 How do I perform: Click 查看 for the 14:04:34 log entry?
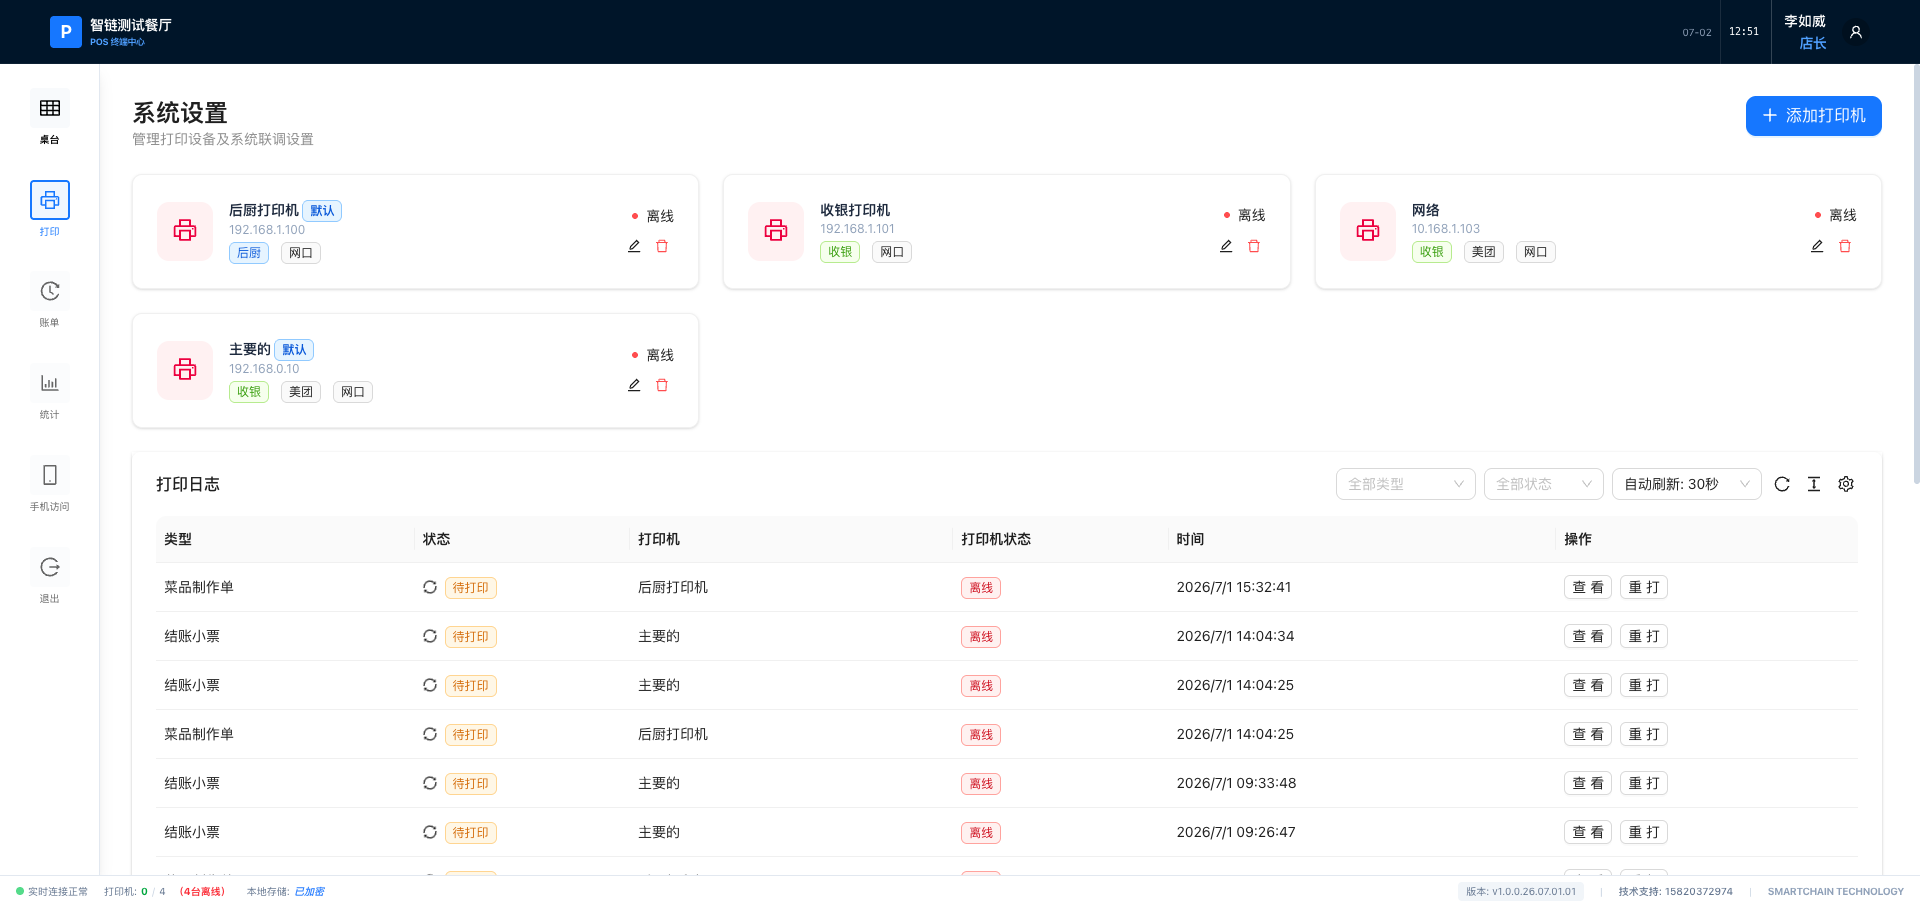point(1588,636)
